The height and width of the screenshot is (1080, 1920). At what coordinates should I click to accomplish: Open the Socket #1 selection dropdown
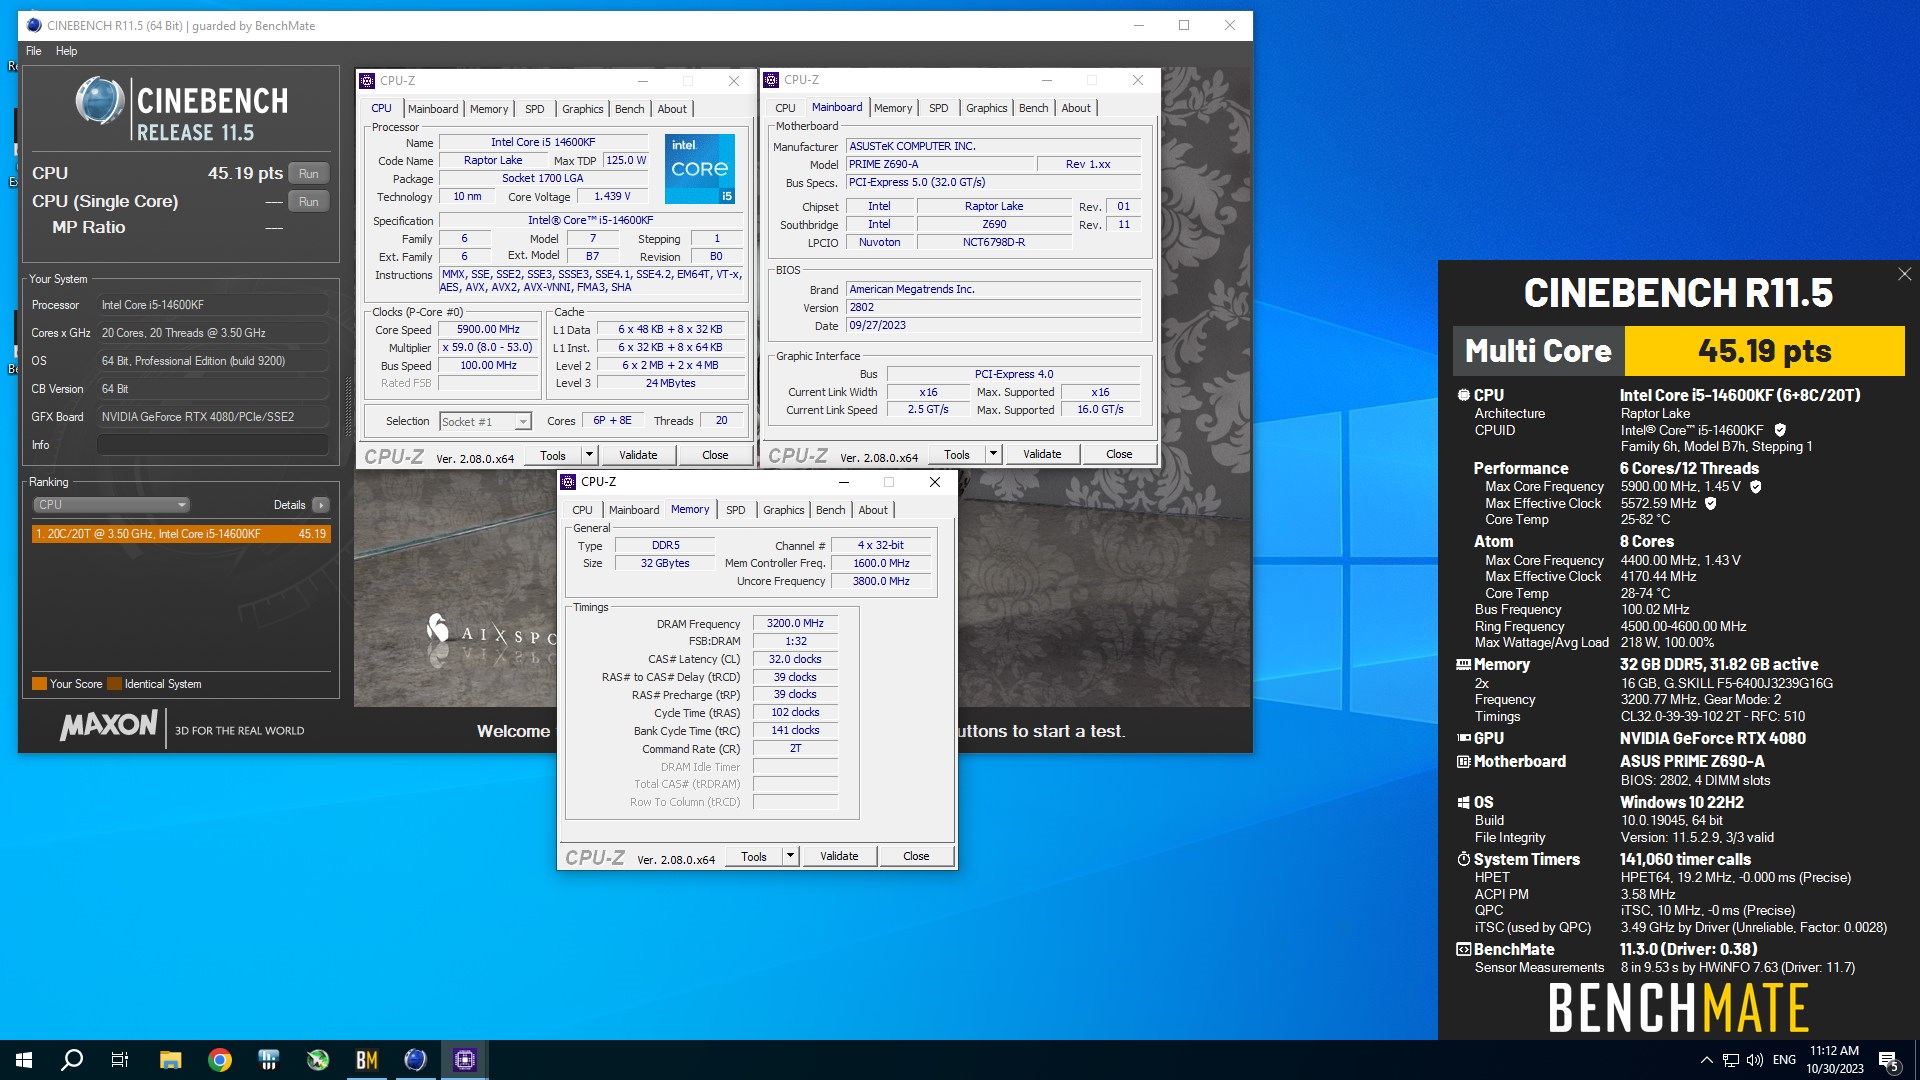coord(485,421)
